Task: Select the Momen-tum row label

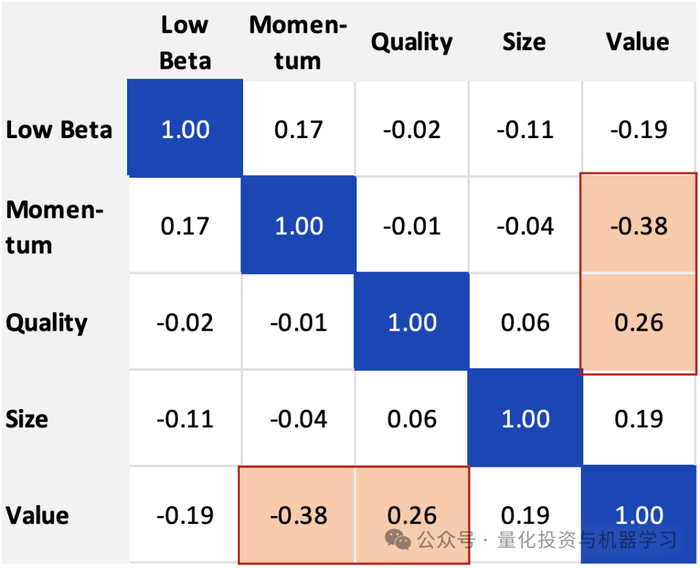Action: coord(55,226)
